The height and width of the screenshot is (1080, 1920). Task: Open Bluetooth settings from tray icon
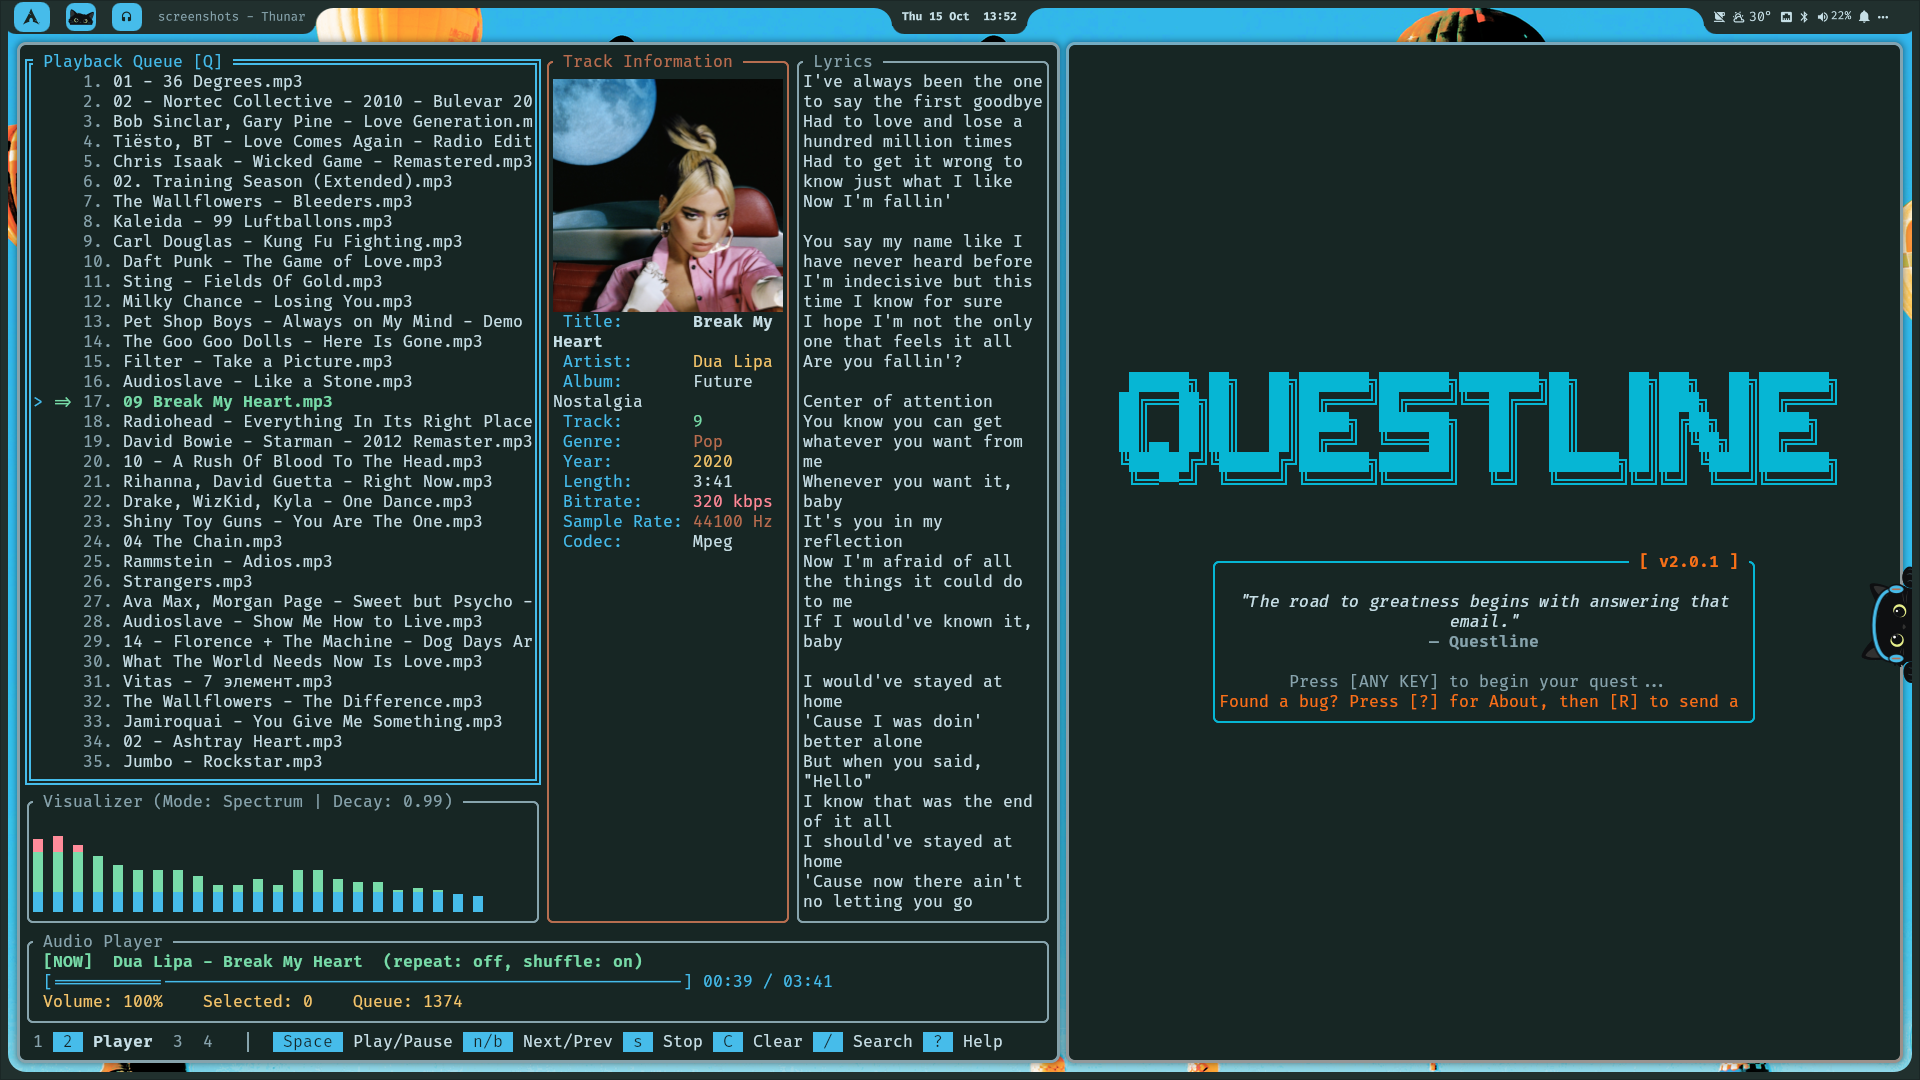pyautogui.click(x=1804, y=16)
